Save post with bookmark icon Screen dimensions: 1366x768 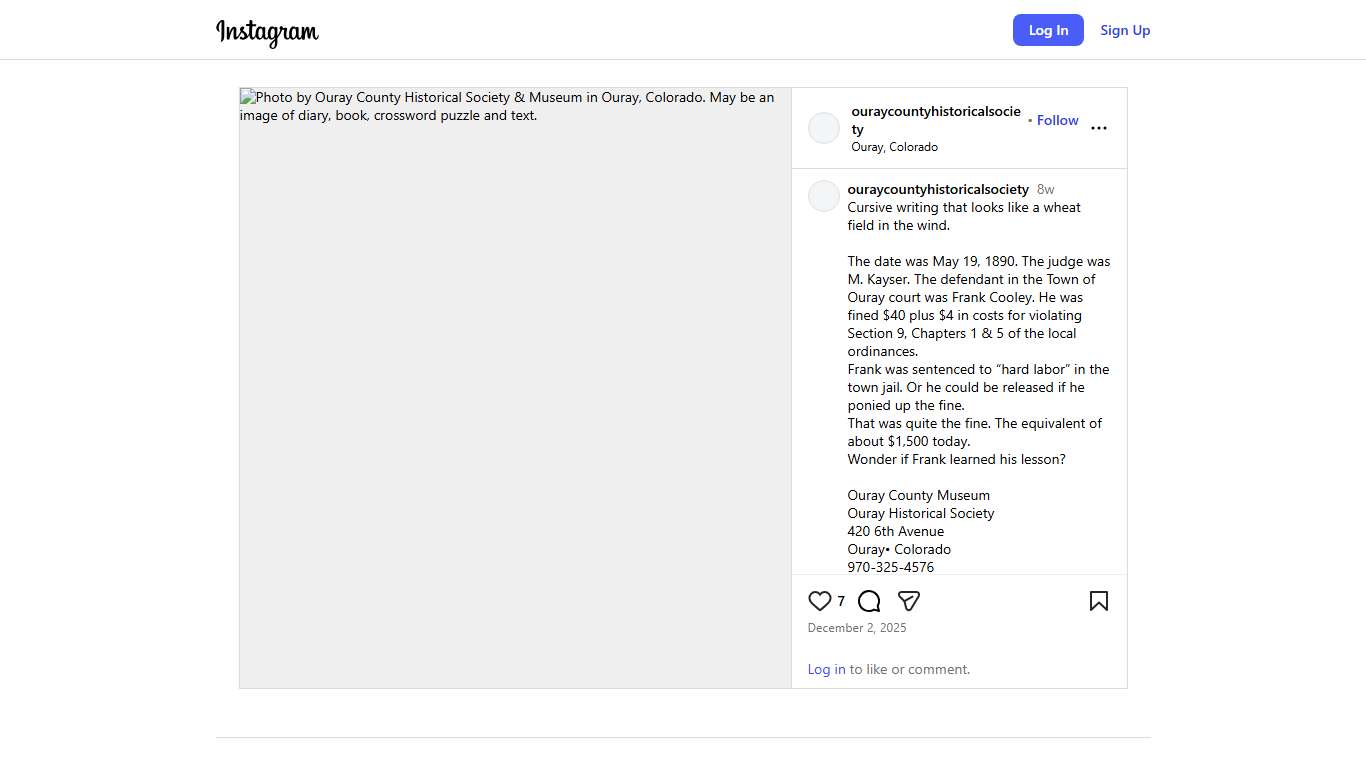coord(1098,601)
